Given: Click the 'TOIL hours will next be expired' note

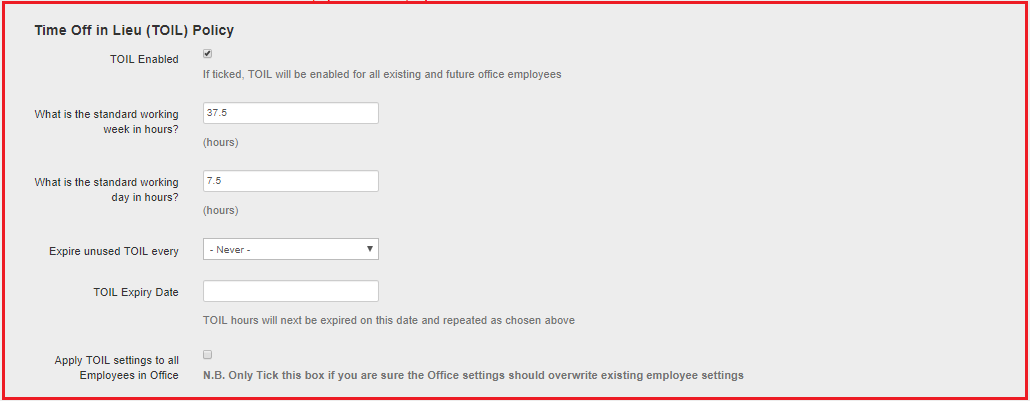Looking at the screenshot, I should (x=388, y=321).
